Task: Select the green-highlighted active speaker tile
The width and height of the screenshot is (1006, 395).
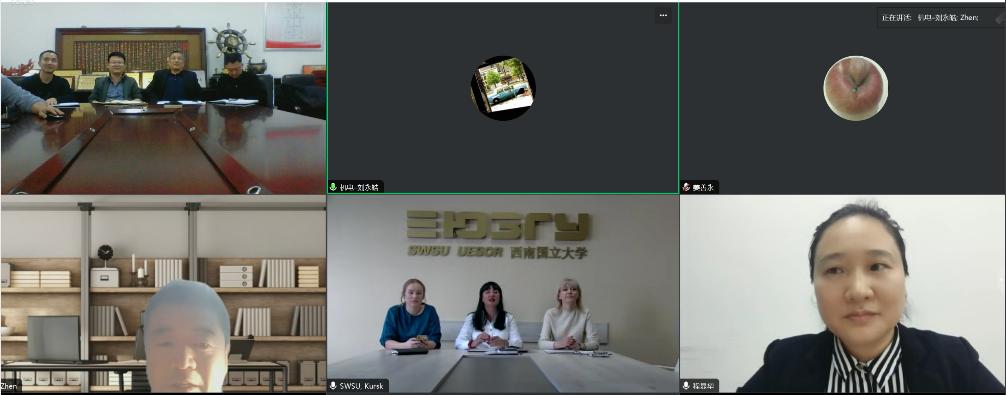Action: (503, 98)
